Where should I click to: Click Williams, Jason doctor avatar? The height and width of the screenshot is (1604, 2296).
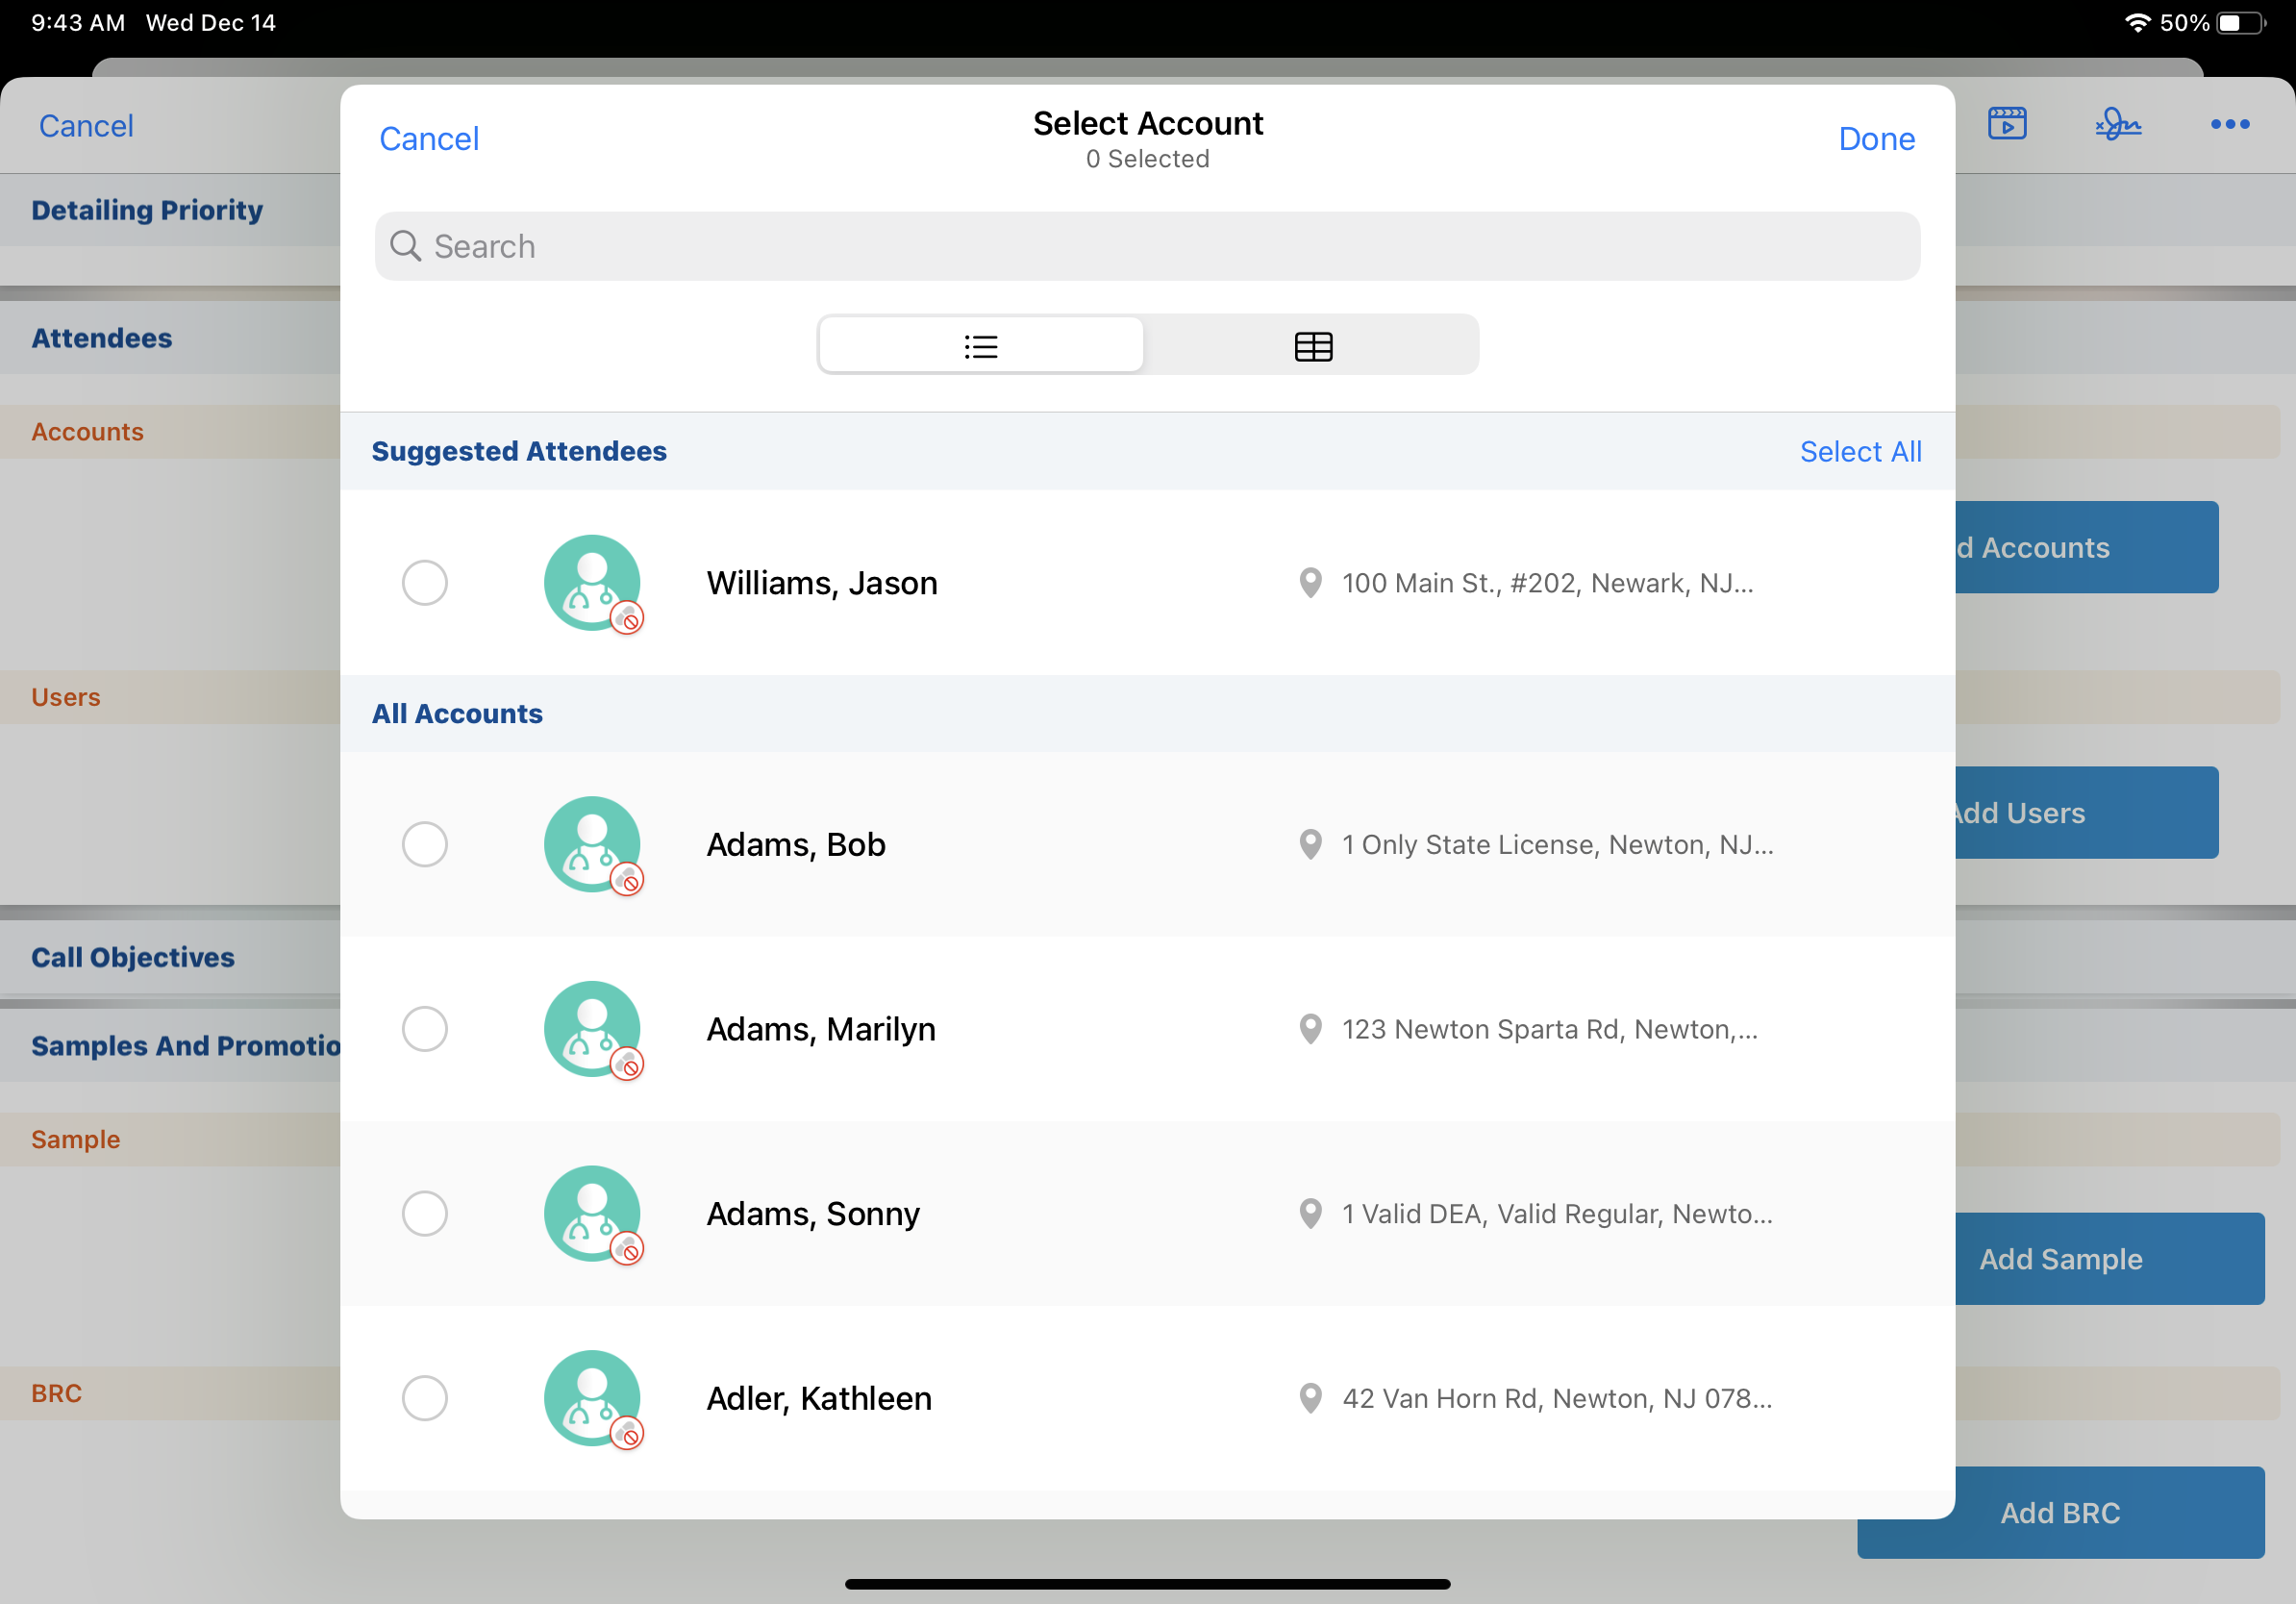pos(592,582)
